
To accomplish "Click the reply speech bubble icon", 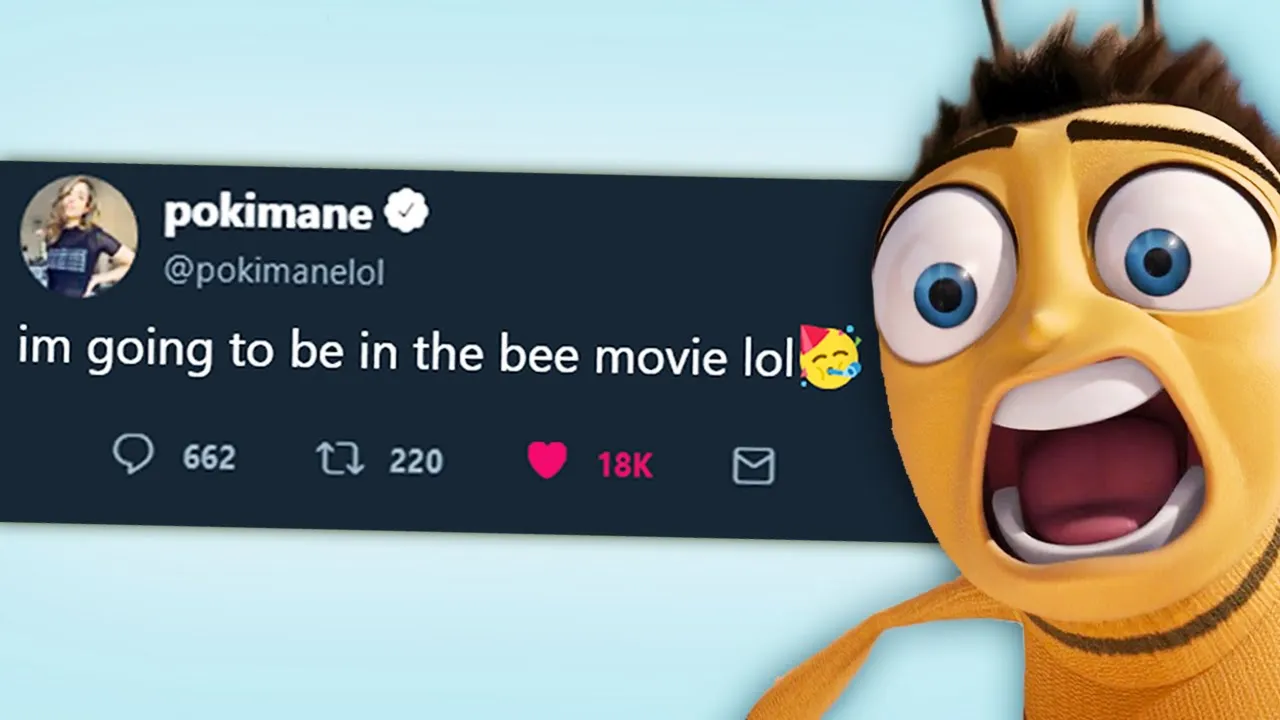I will point(133,454).
